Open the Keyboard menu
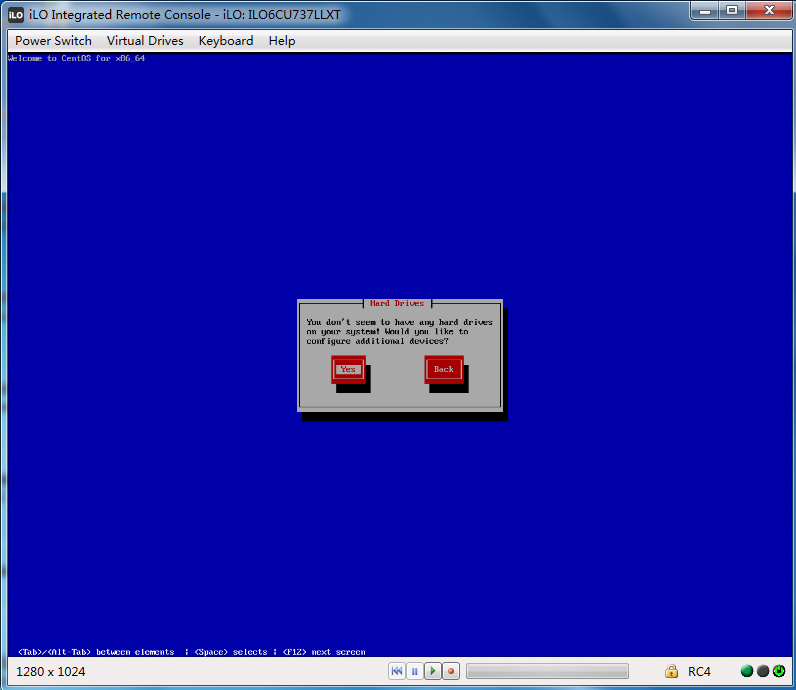Screen dimensions: 796x690 tap(225, 41)
